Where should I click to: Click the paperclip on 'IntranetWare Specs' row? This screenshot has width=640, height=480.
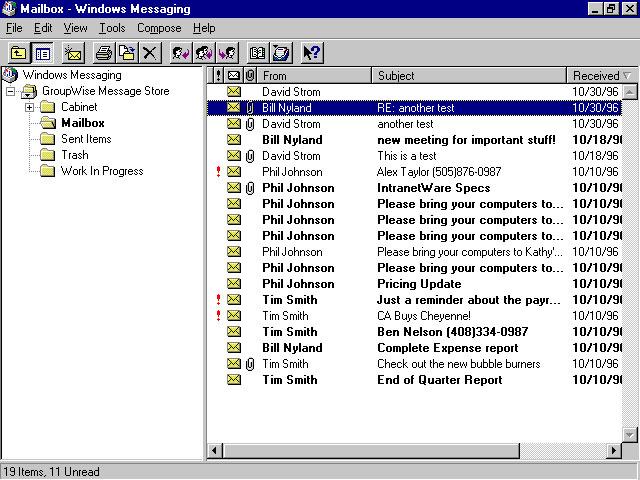[x=250, y=188]
